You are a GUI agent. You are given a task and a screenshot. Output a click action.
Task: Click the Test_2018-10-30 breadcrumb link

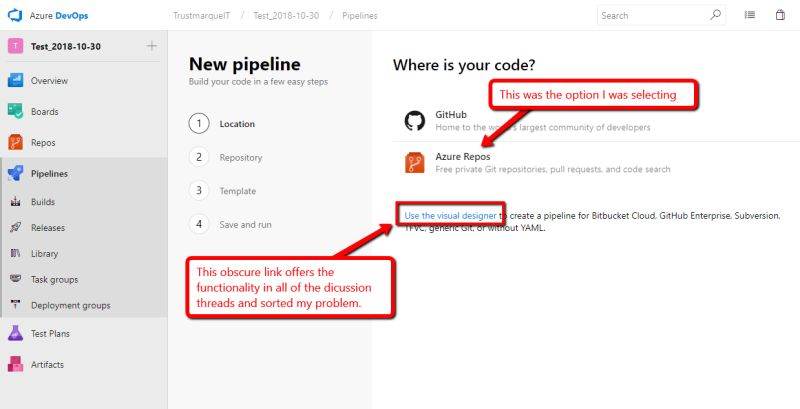(286, 16)
